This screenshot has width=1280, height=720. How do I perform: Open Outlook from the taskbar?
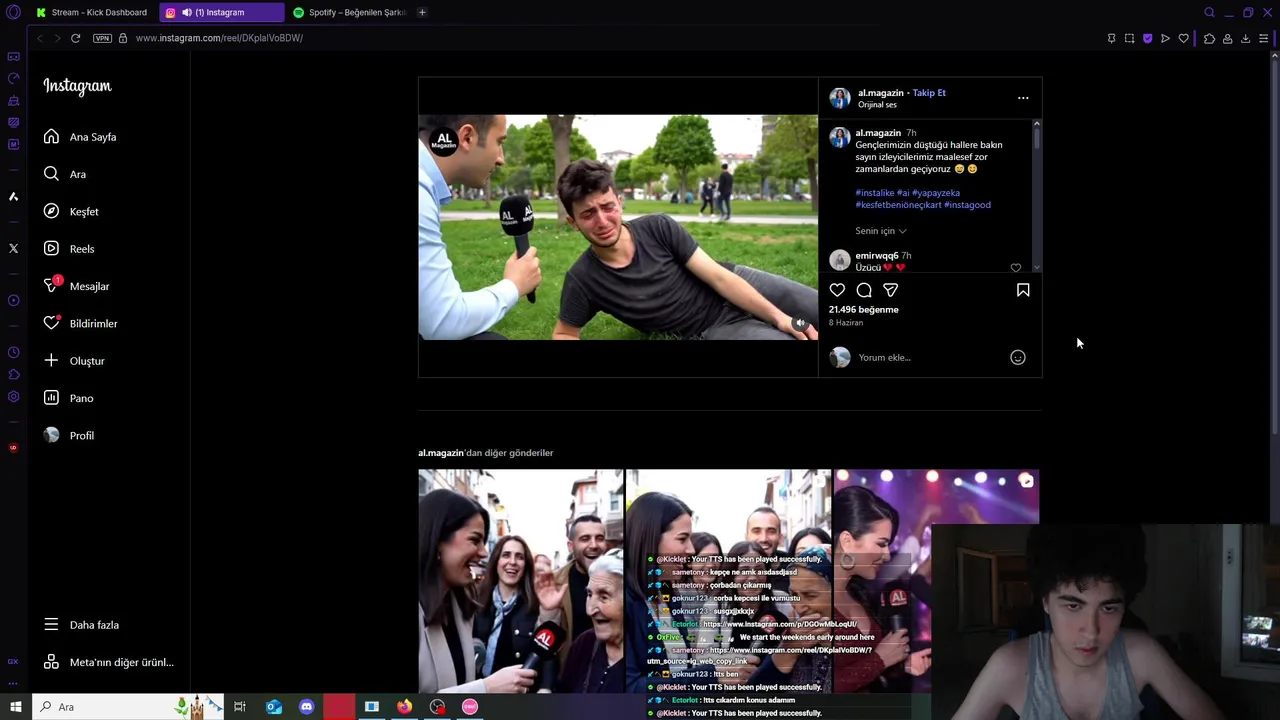tap(274, 707)
